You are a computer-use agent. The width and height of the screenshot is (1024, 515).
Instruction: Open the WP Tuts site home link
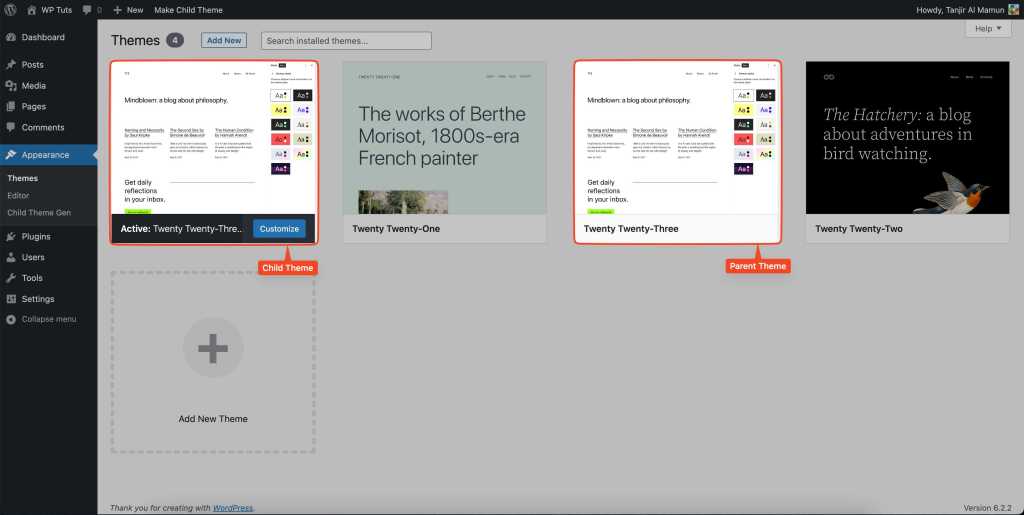click(x=50, y=10)
